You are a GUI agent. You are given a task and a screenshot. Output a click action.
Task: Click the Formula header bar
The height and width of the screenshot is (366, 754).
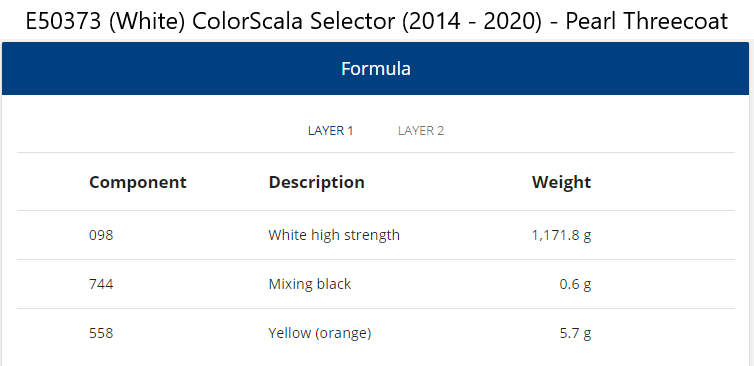click(376, 68)
